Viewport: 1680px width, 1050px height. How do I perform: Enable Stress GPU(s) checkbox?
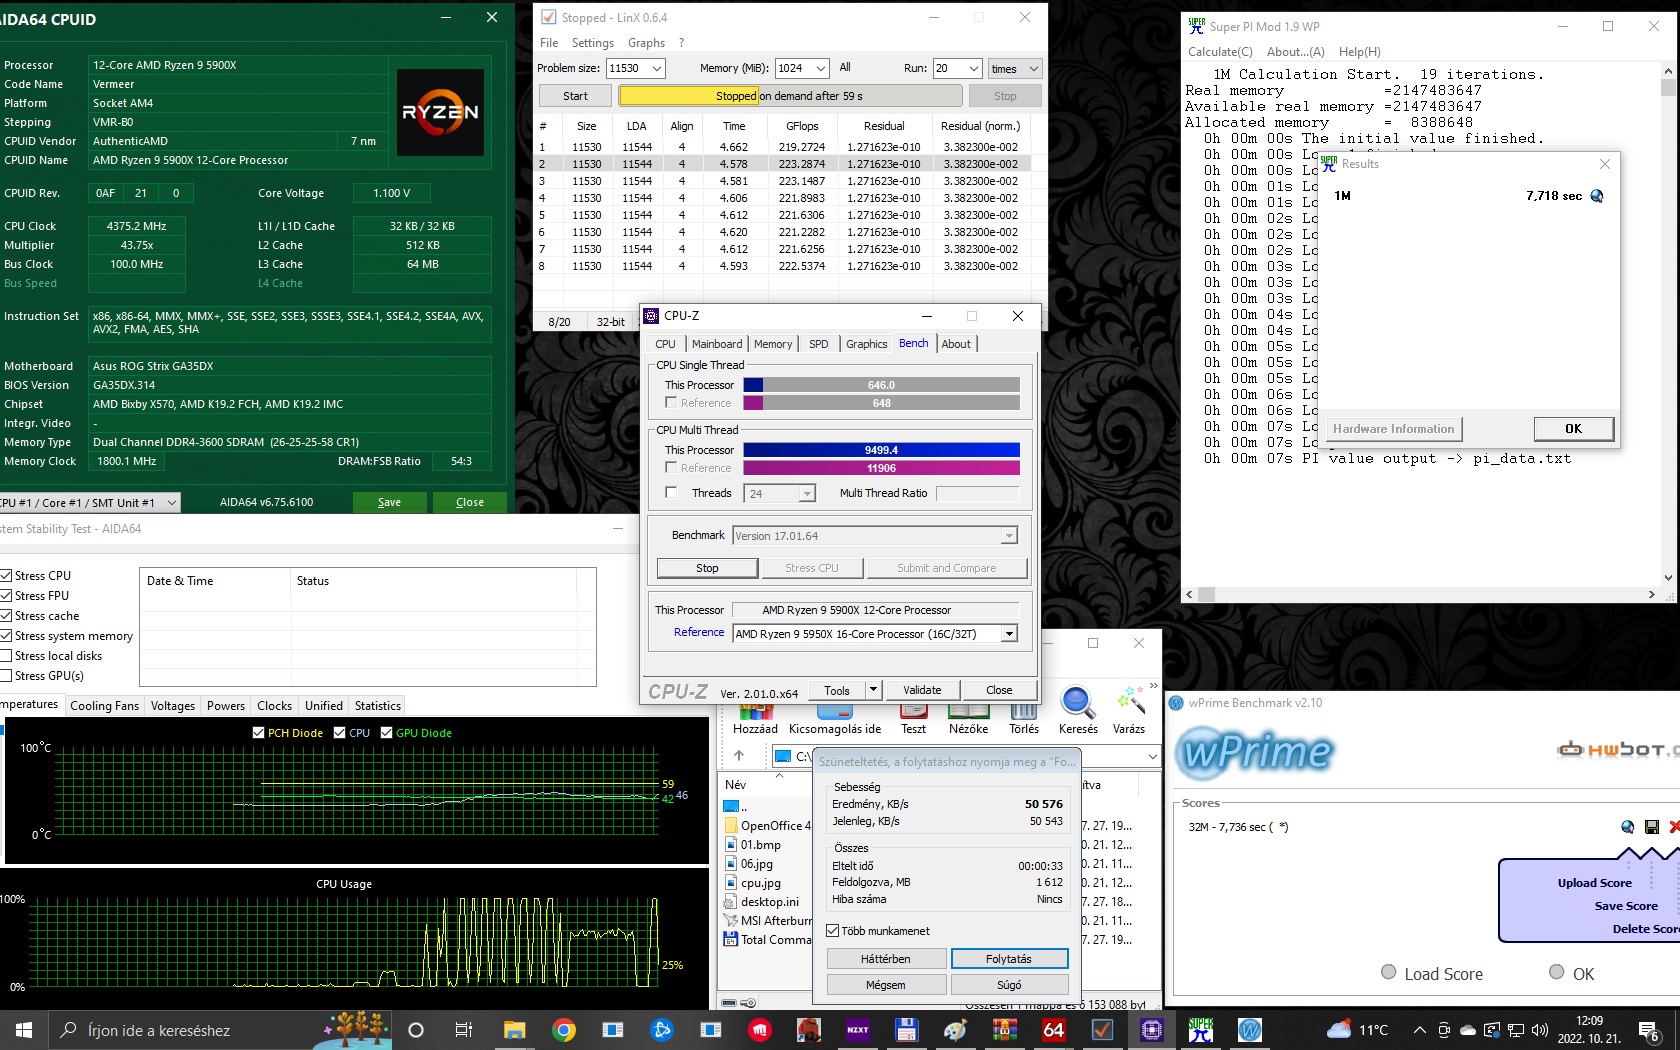6,676
